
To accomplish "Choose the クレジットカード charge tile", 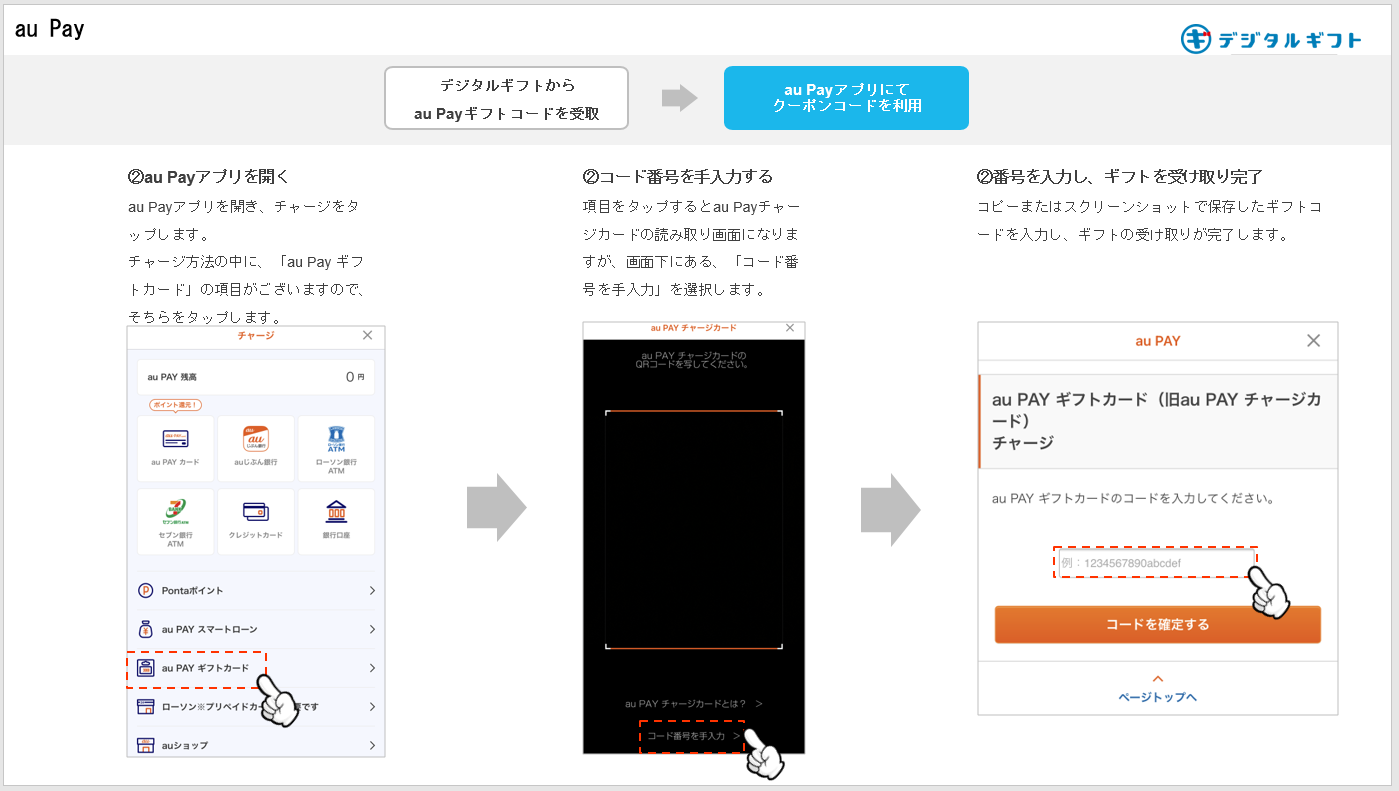I will [256, 522].
